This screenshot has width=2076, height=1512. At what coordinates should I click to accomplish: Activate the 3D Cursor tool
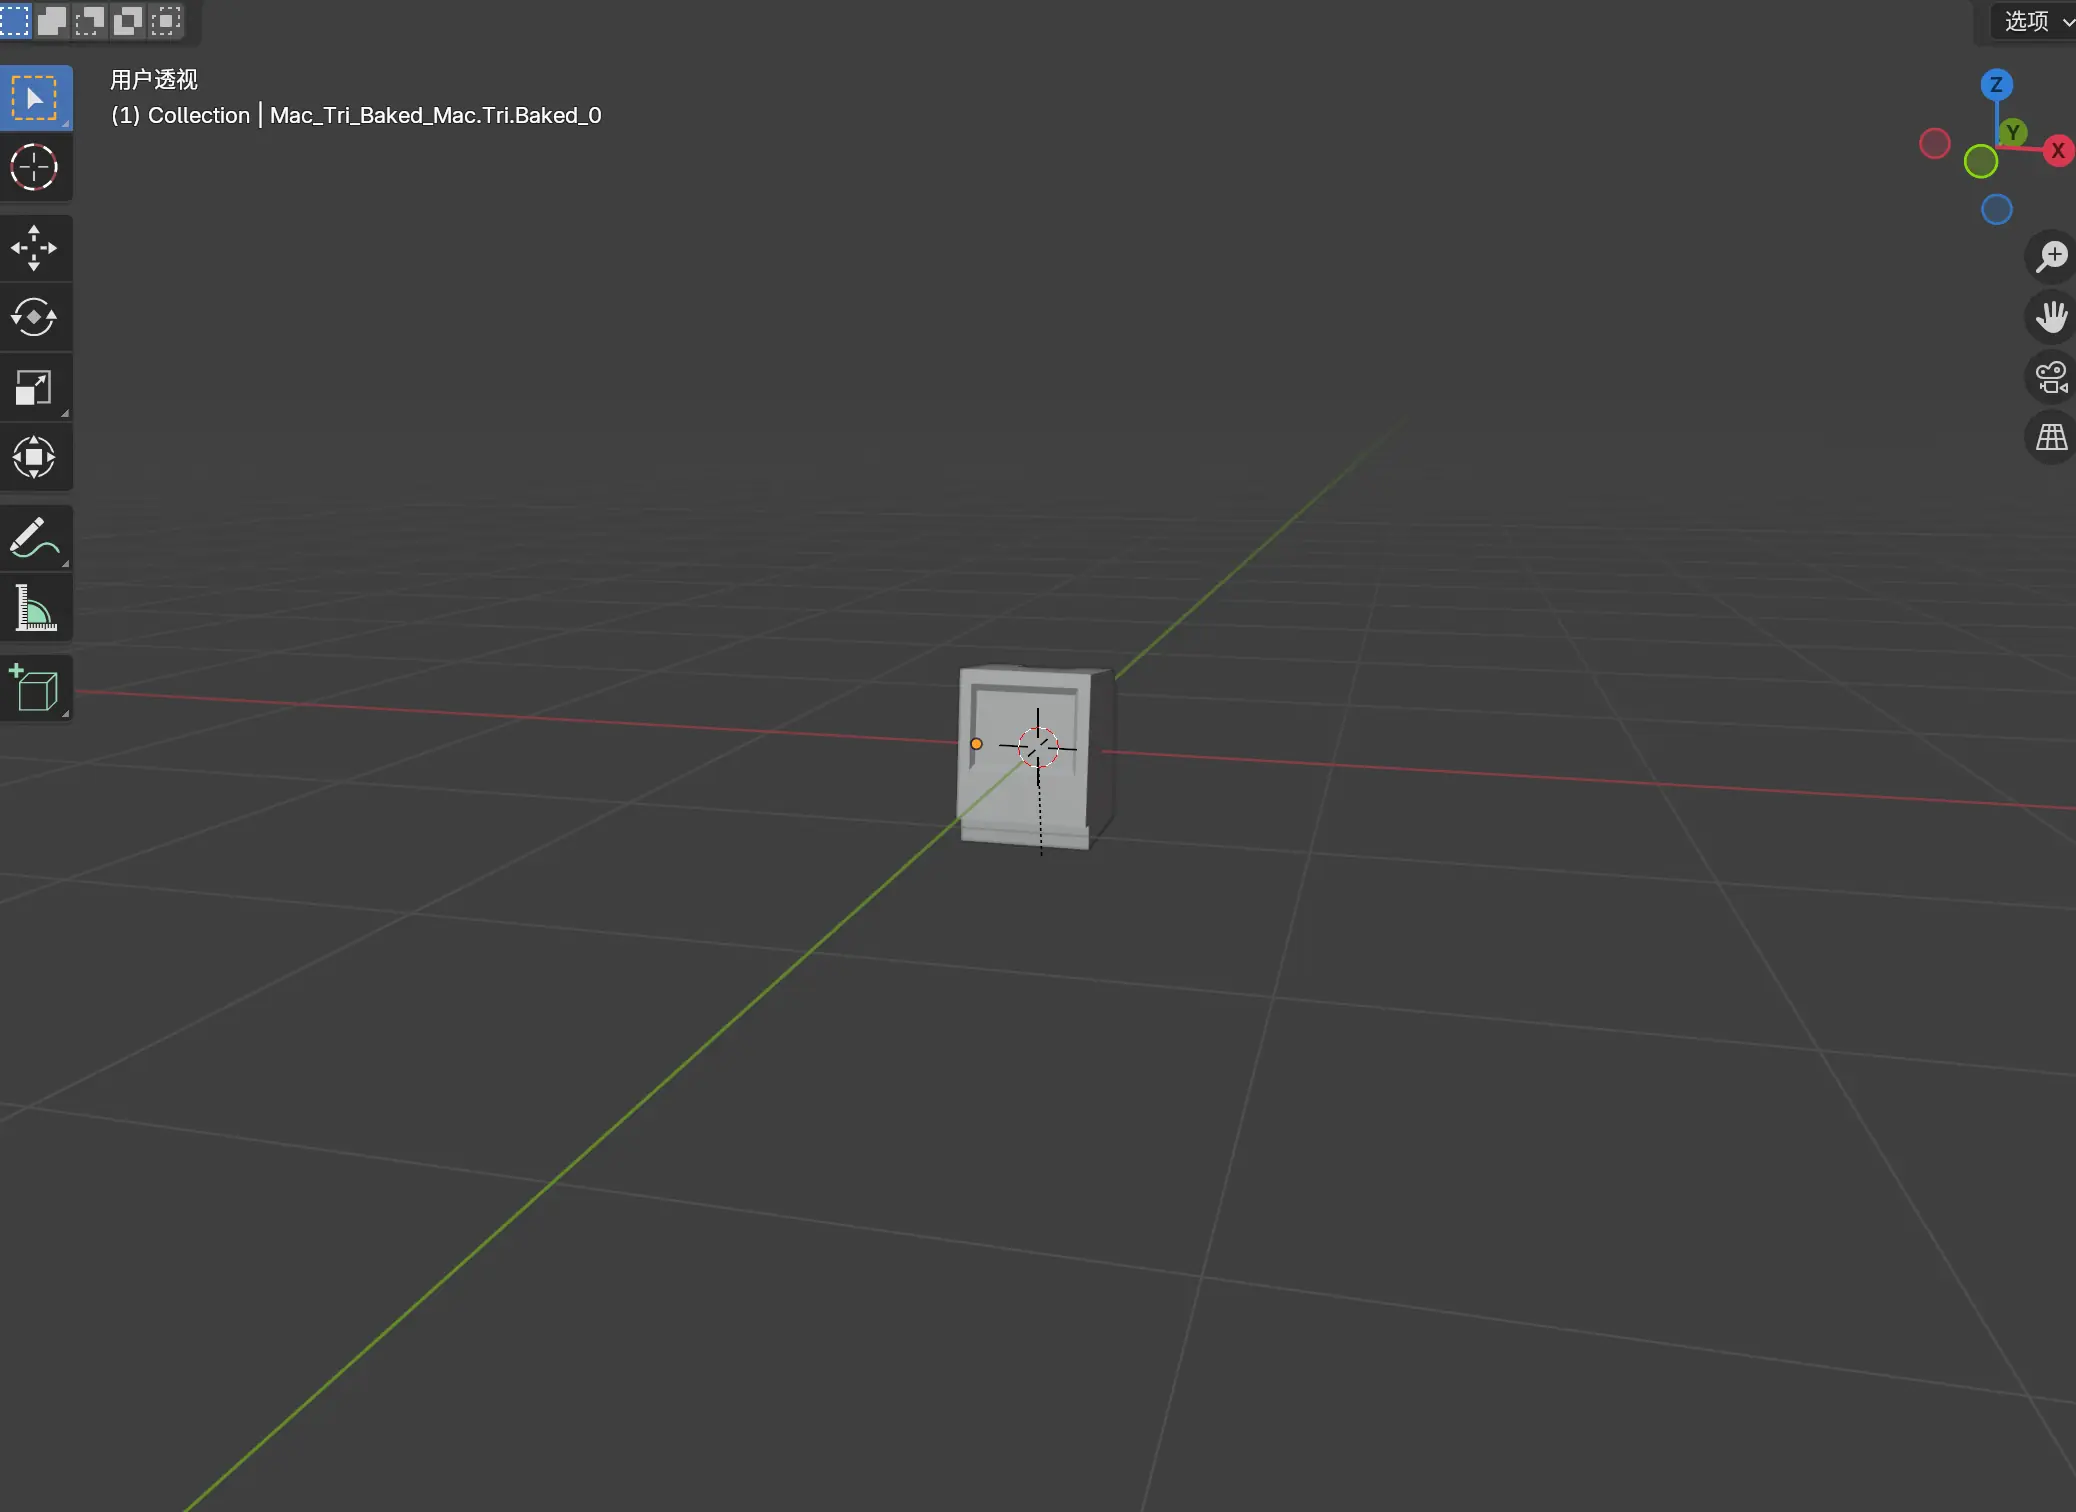click(35, 168)
